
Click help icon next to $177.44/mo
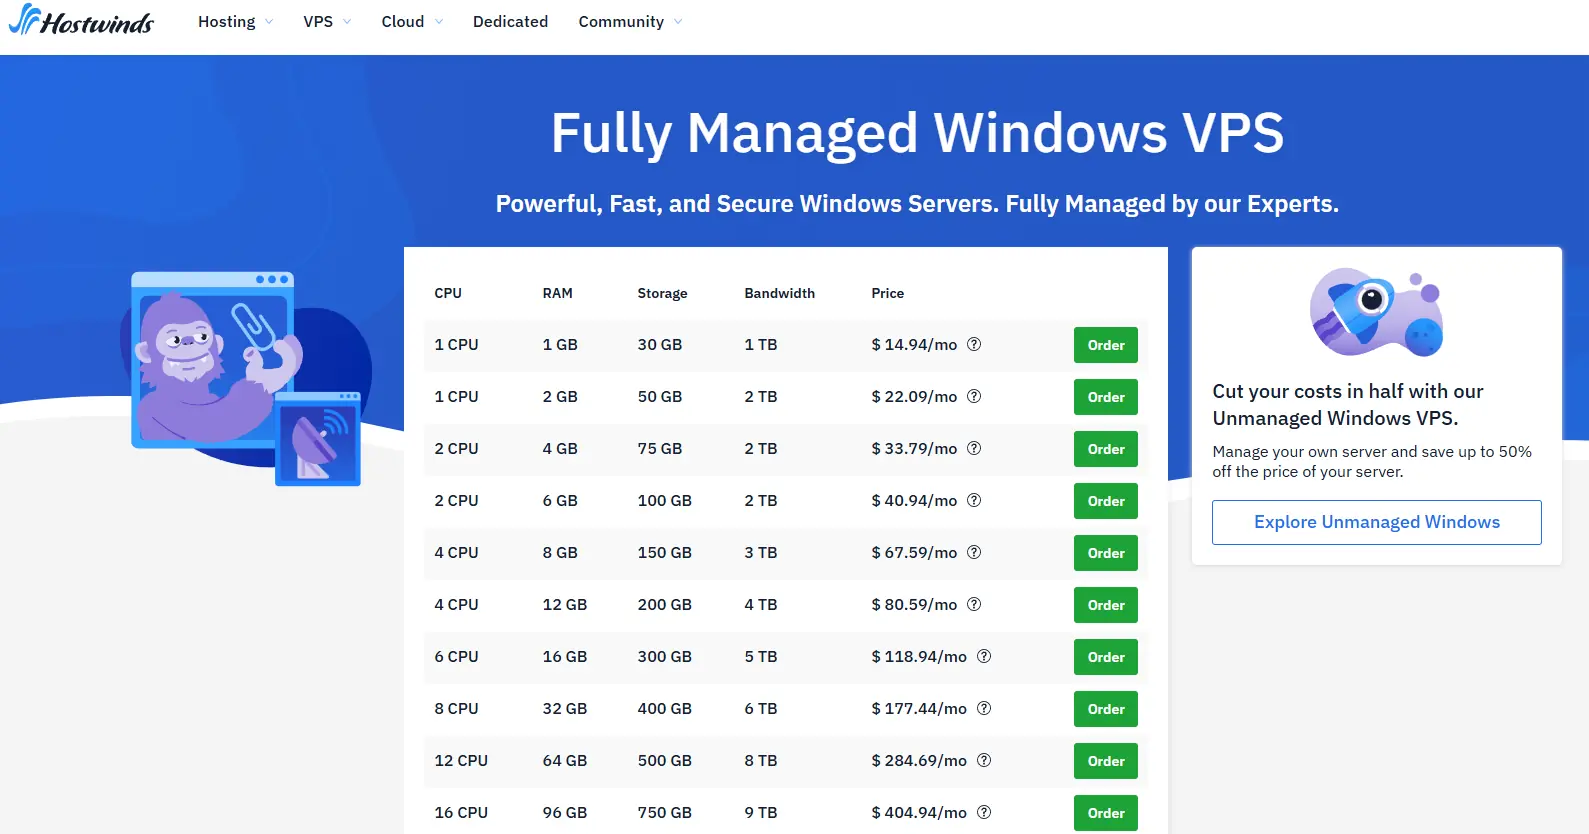click(x=984, y=708)
